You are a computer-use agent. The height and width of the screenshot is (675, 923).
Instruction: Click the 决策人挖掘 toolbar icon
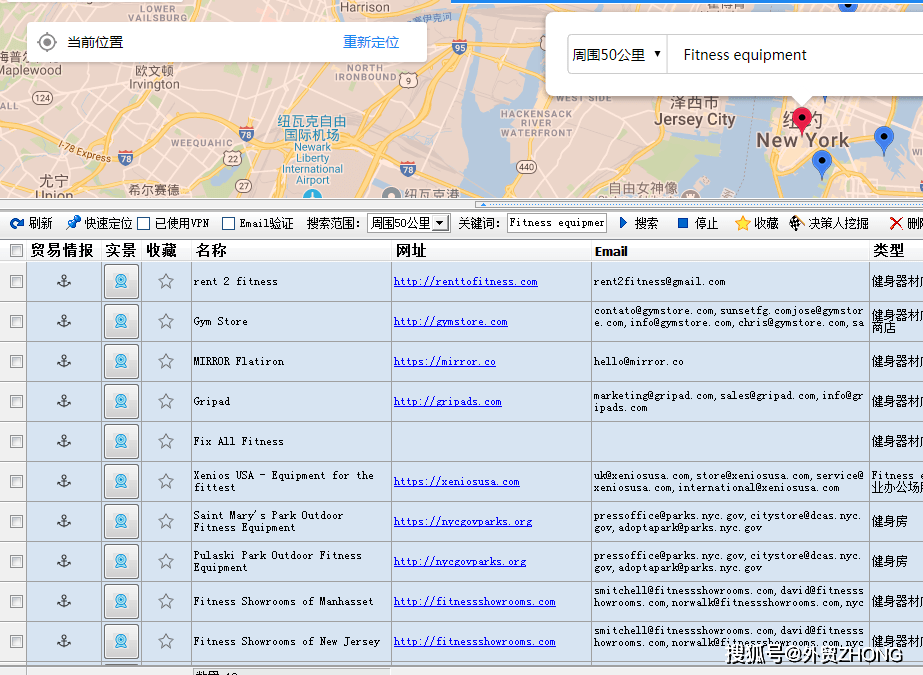pos(796,223)
